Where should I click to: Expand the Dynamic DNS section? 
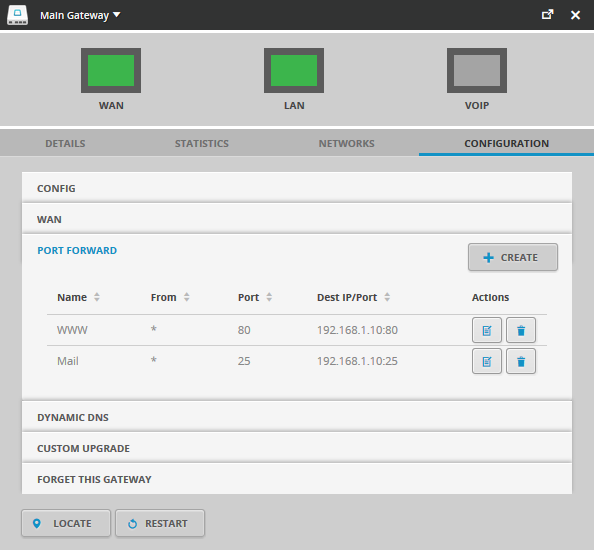(x=297, y=417)
